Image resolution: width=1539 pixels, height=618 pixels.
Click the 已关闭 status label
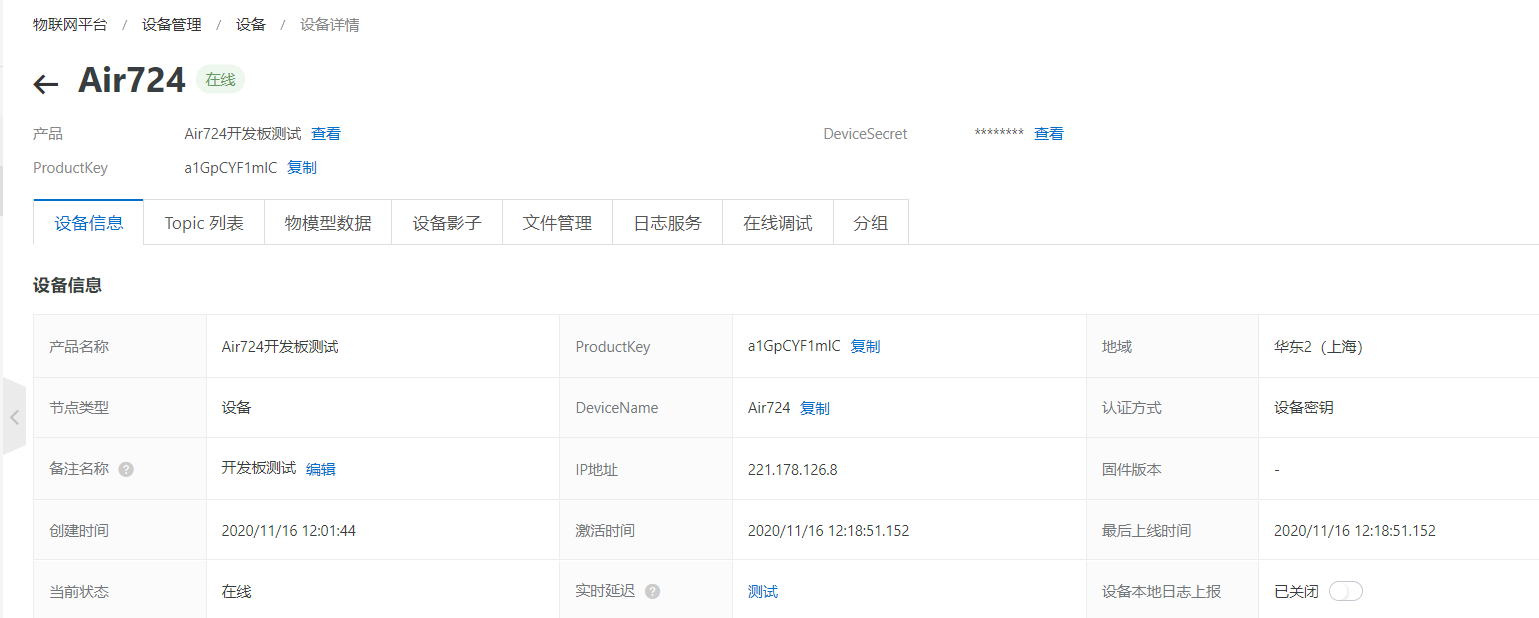point(1297,592)
